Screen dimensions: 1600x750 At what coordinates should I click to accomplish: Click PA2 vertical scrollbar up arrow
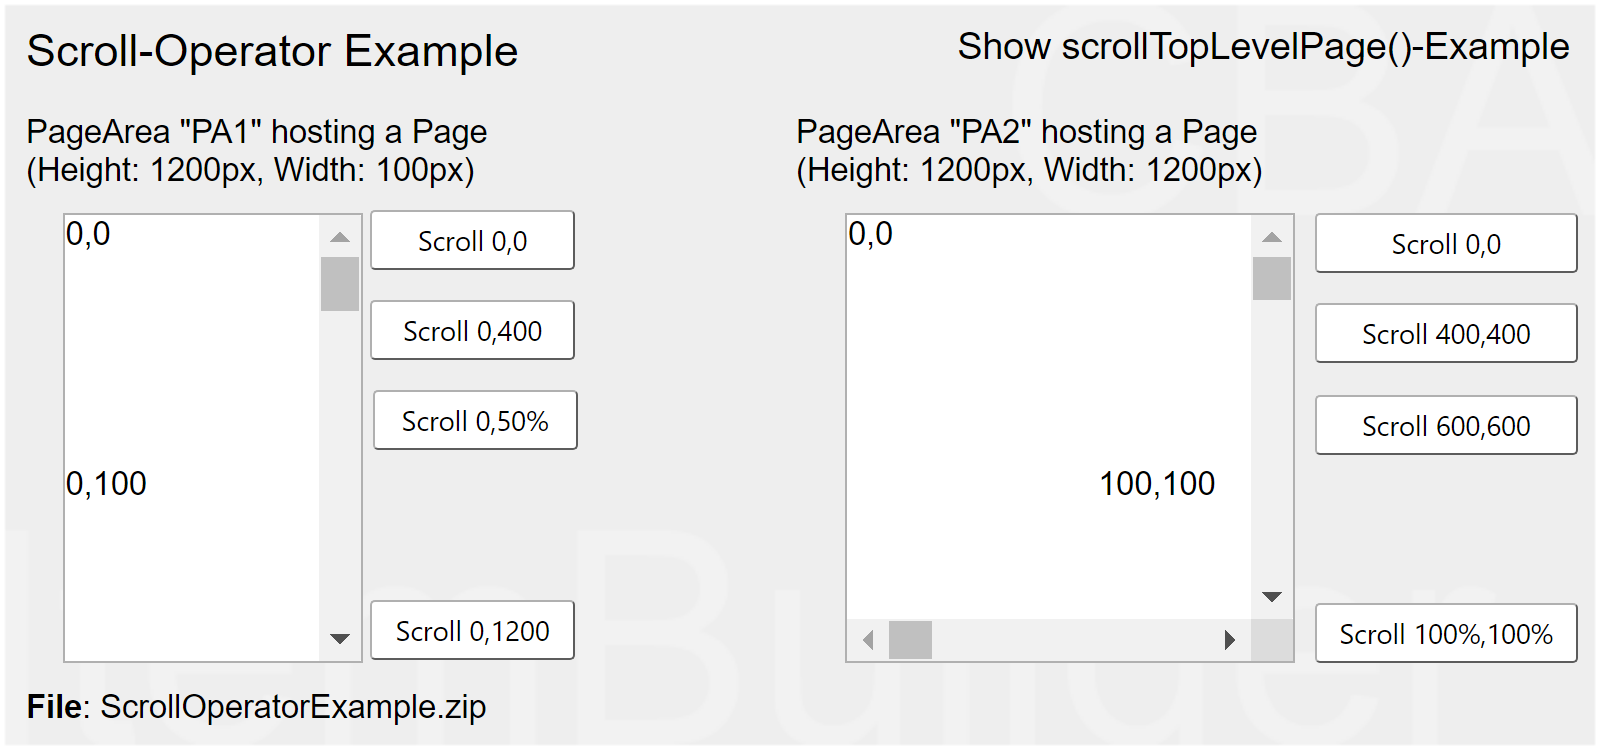point(1272,237)
